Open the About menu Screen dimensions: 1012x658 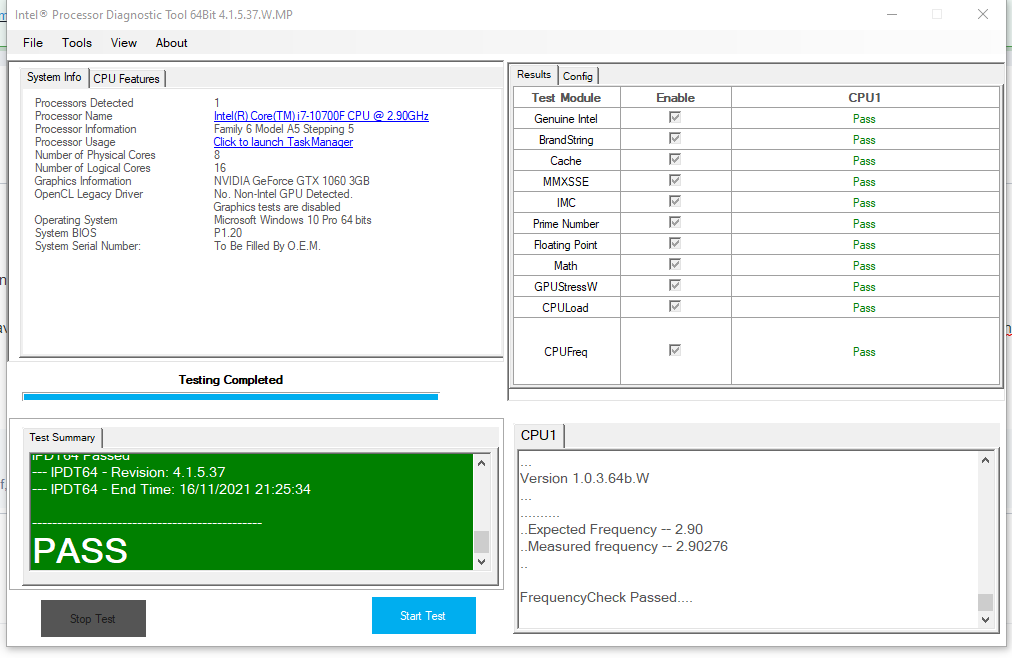tap(171, 43)
